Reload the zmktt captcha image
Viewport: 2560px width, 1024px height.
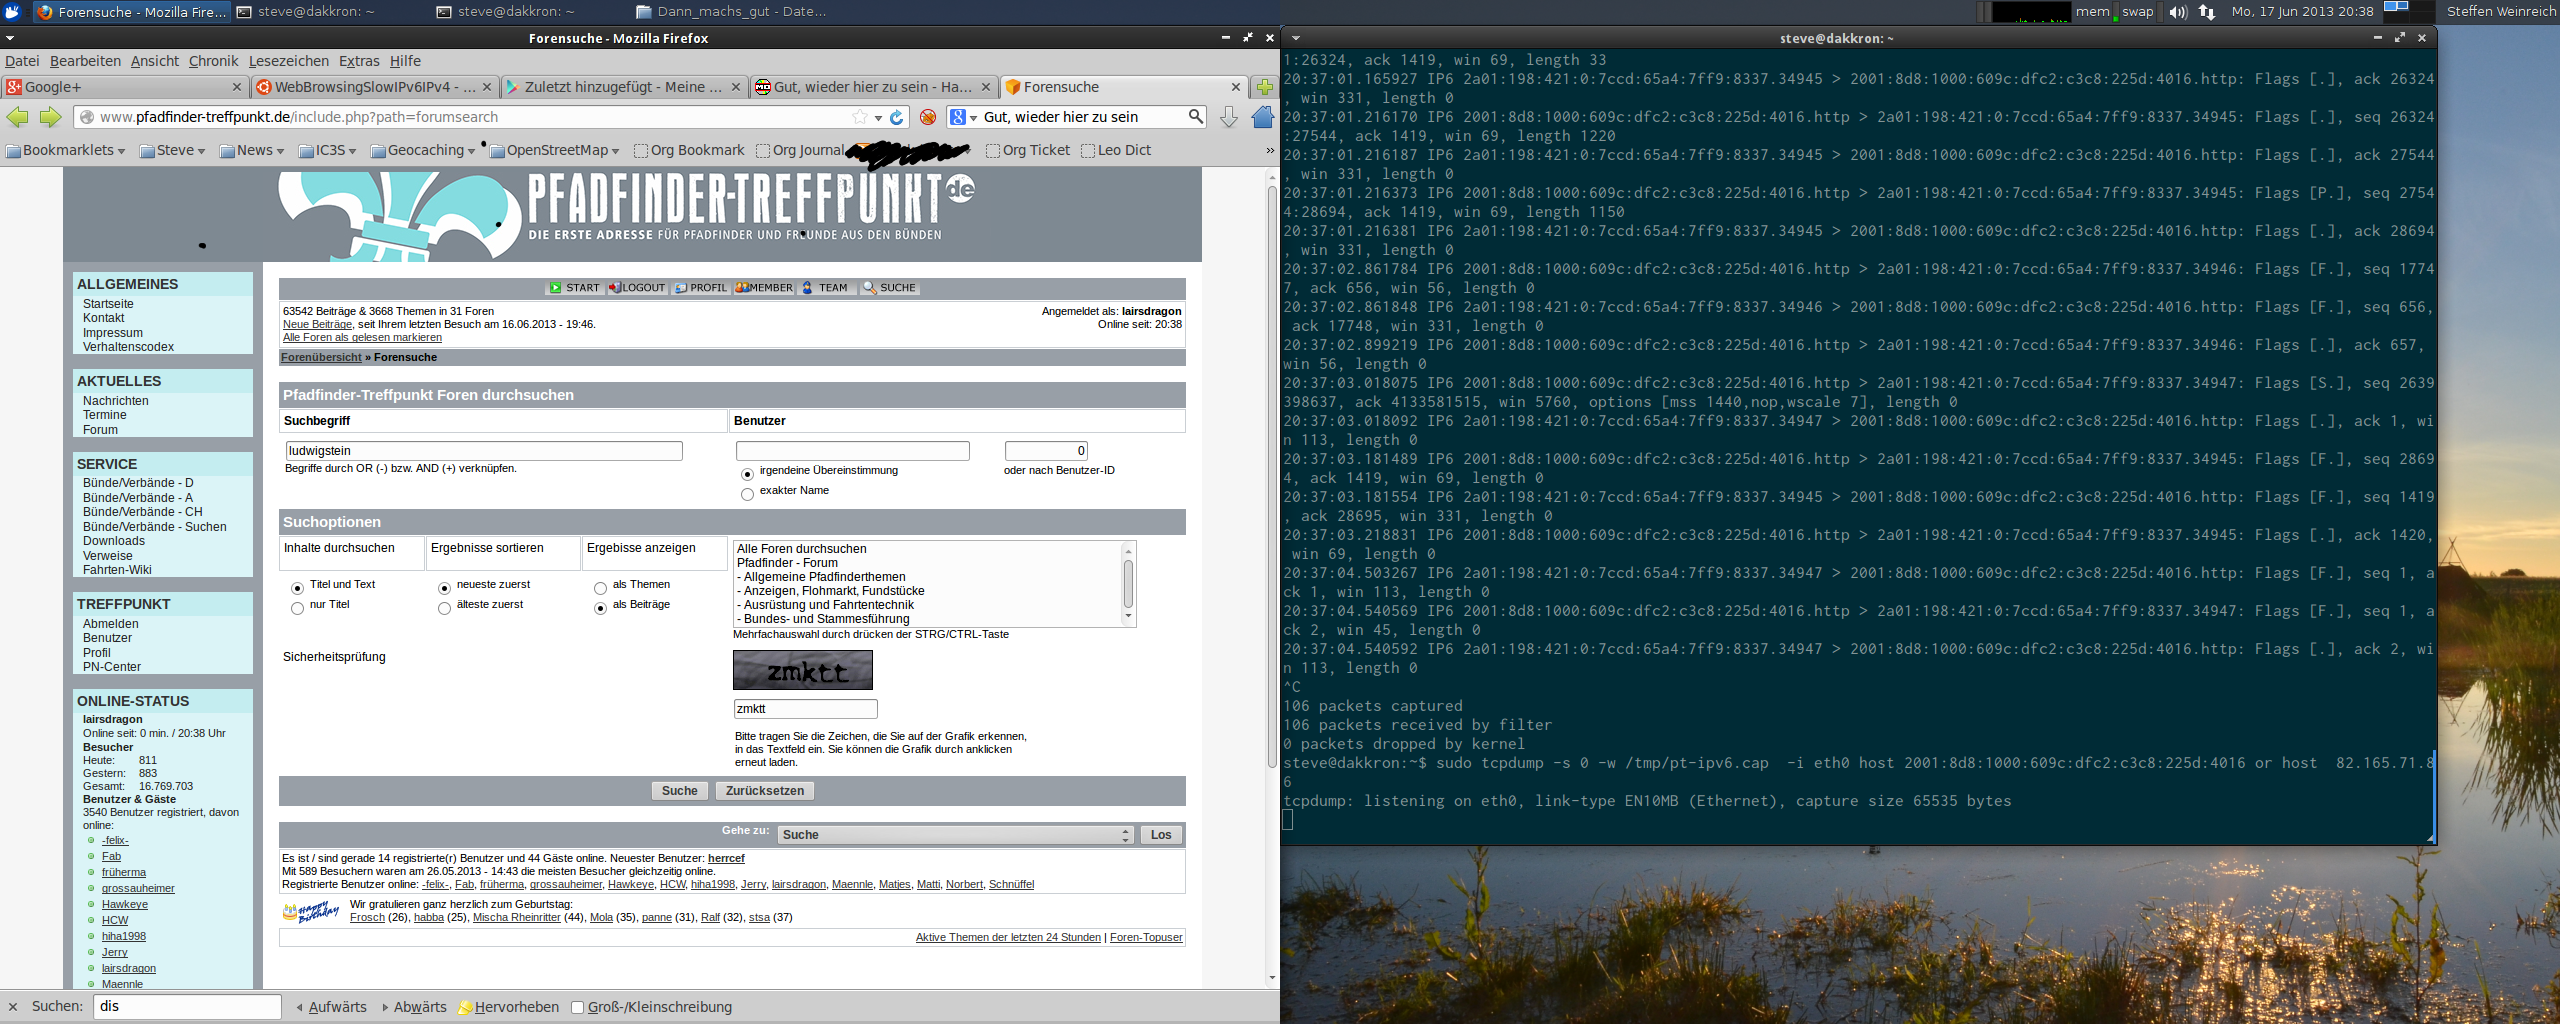[x=802, y=670]
